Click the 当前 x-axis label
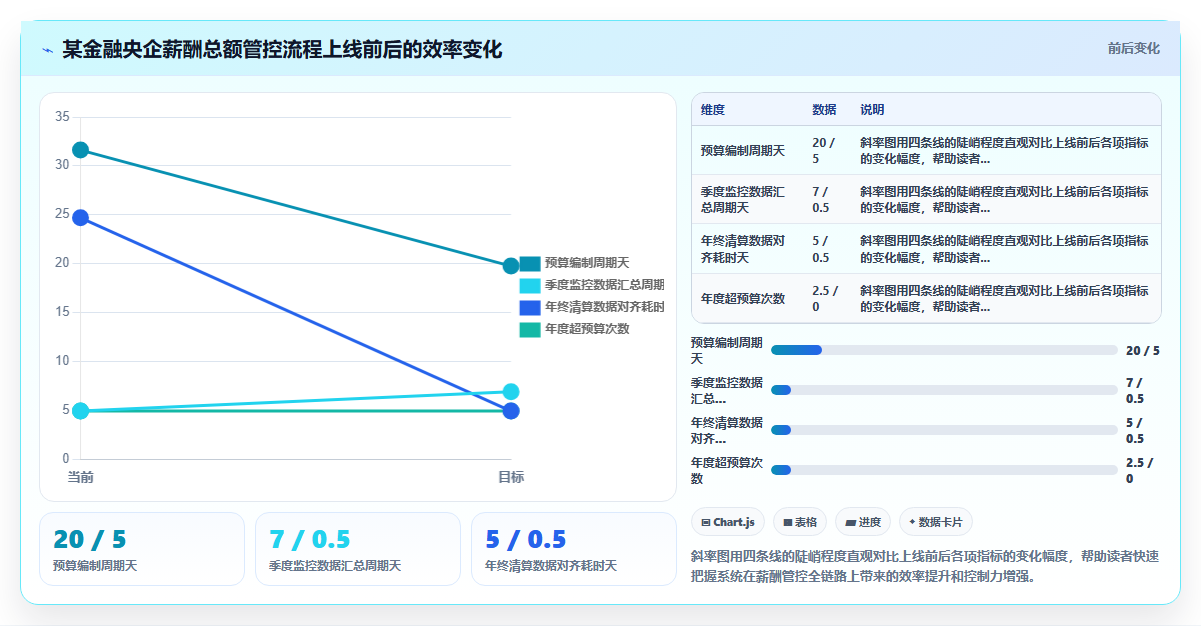The height and width of the screenshot is (626, 1201). click(80, 477)
